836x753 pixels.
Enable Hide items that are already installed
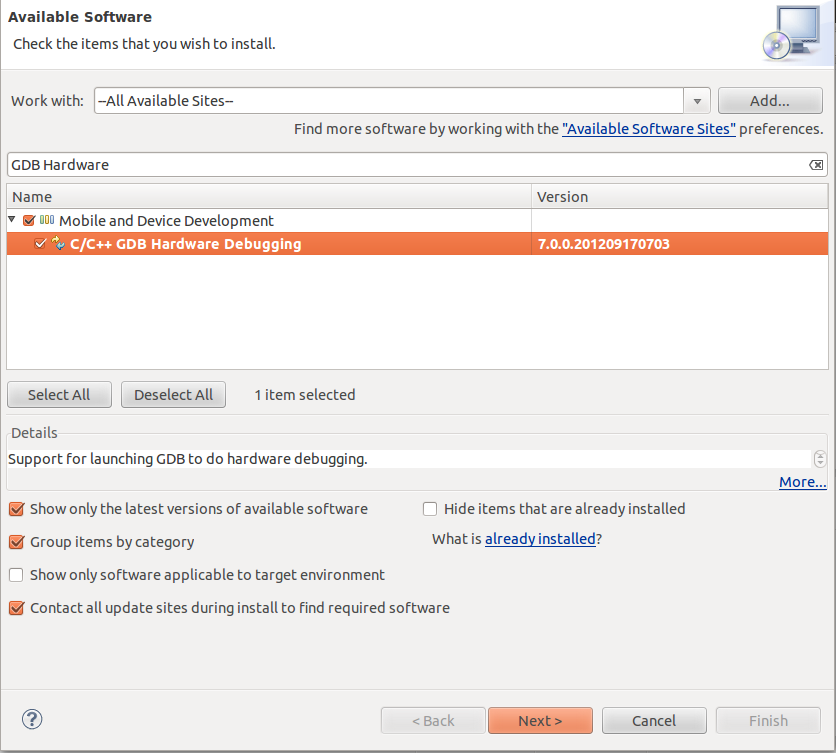click(x=430, y=509)
